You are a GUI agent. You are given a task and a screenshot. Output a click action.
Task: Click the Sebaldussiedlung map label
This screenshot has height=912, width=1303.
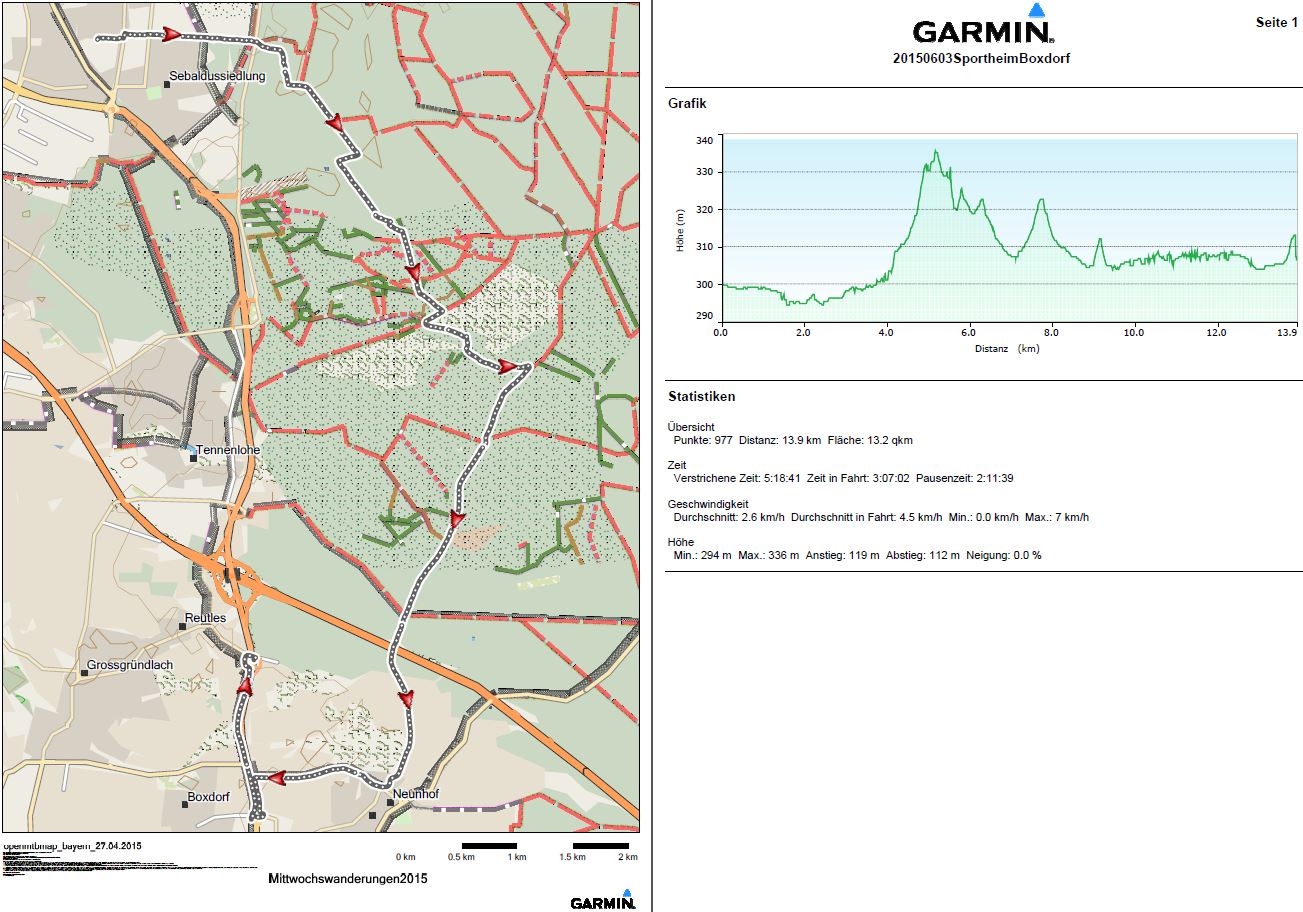pyautogui.click(x=217, y=76)
